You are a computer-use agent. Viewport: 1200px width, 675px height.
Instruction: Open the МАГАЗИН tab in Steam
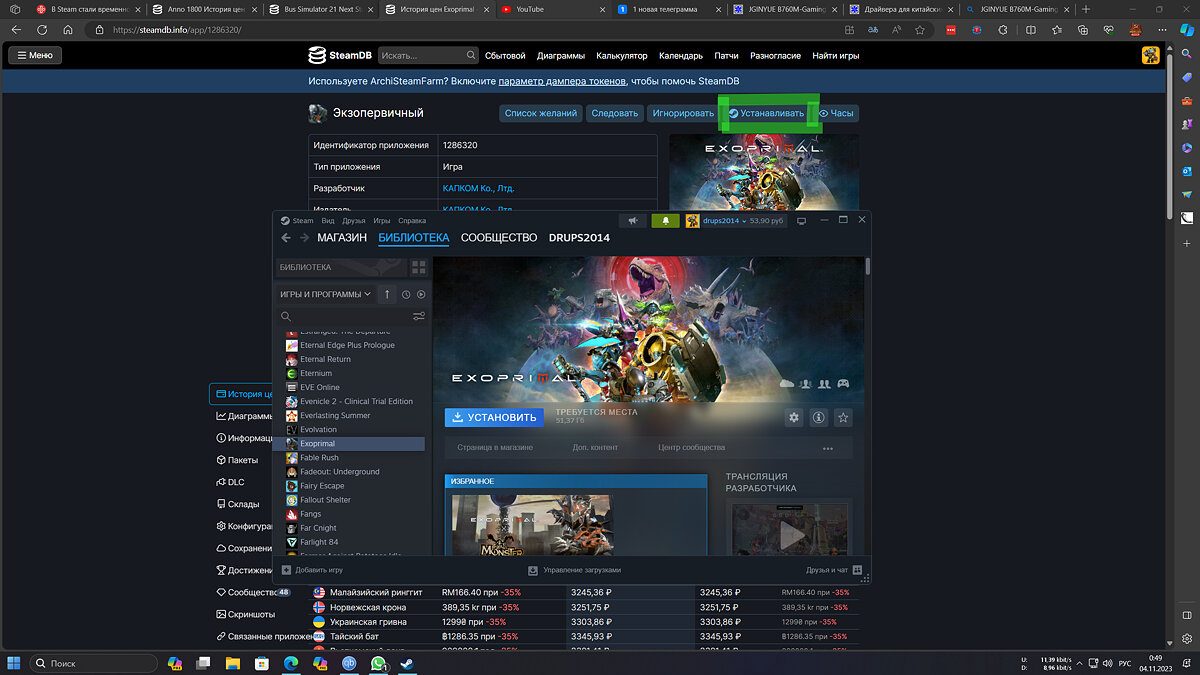[341, 238]
